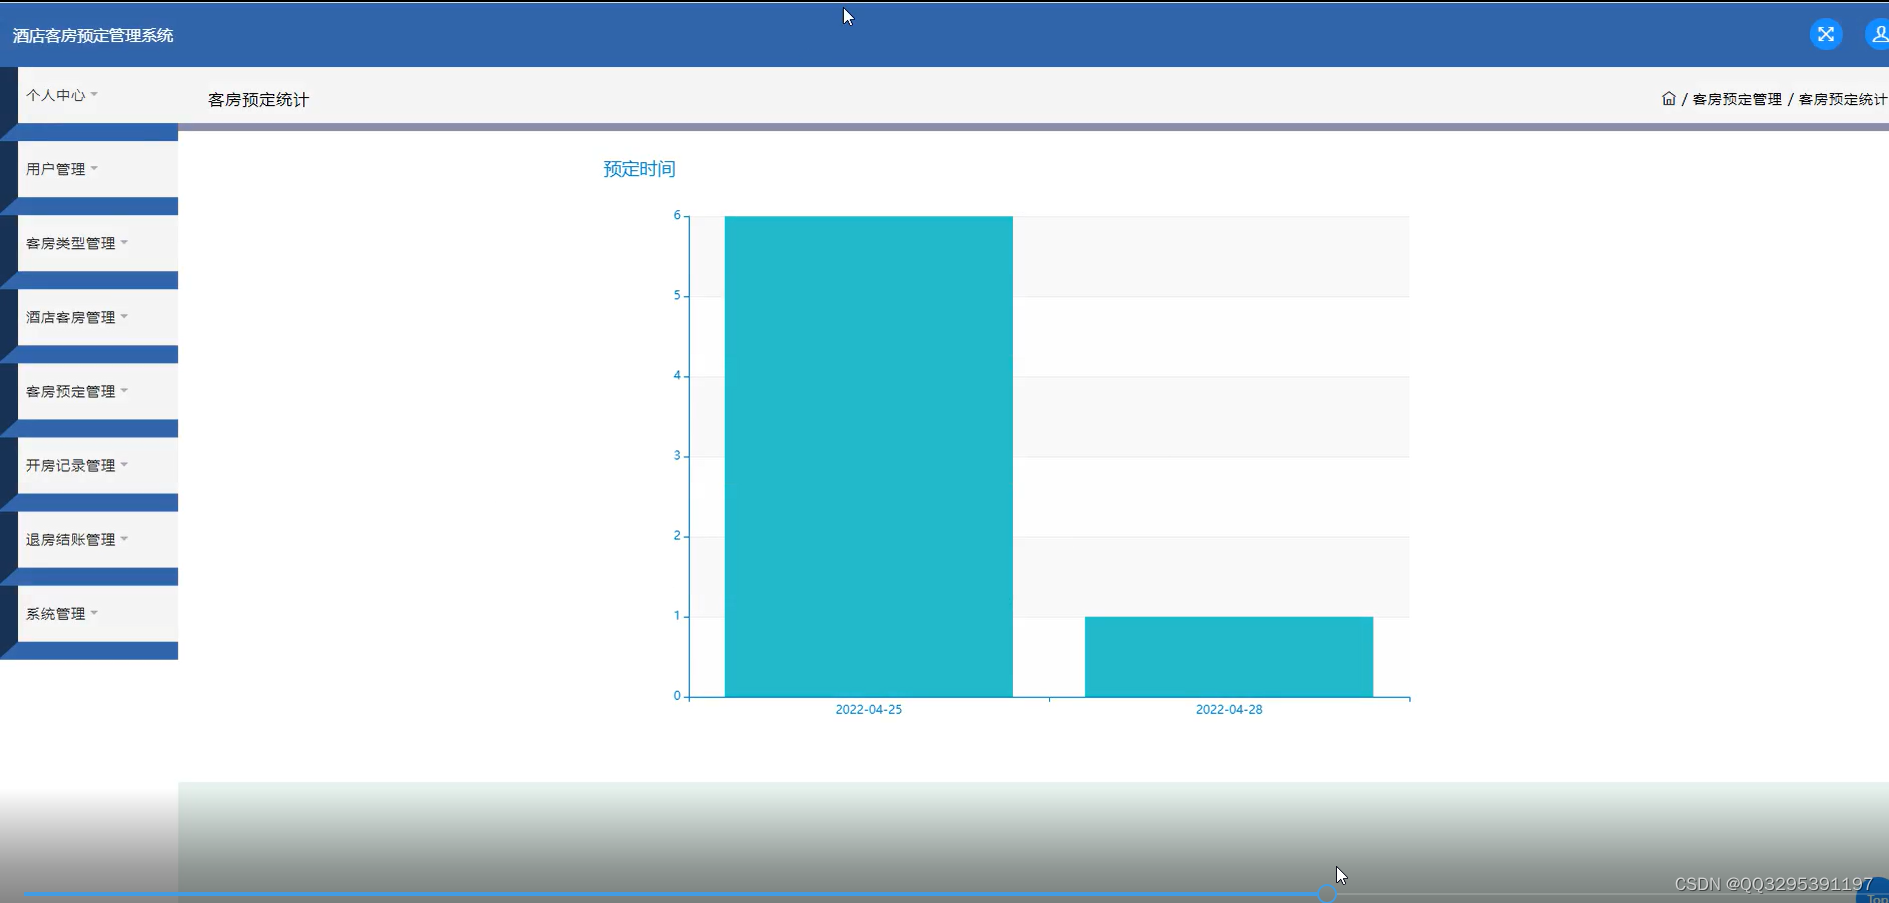Viewport: 1889px width, 903px height.
Task: Click dropdown arrow next to 开房记录管理
Action: tap(124, 464)
